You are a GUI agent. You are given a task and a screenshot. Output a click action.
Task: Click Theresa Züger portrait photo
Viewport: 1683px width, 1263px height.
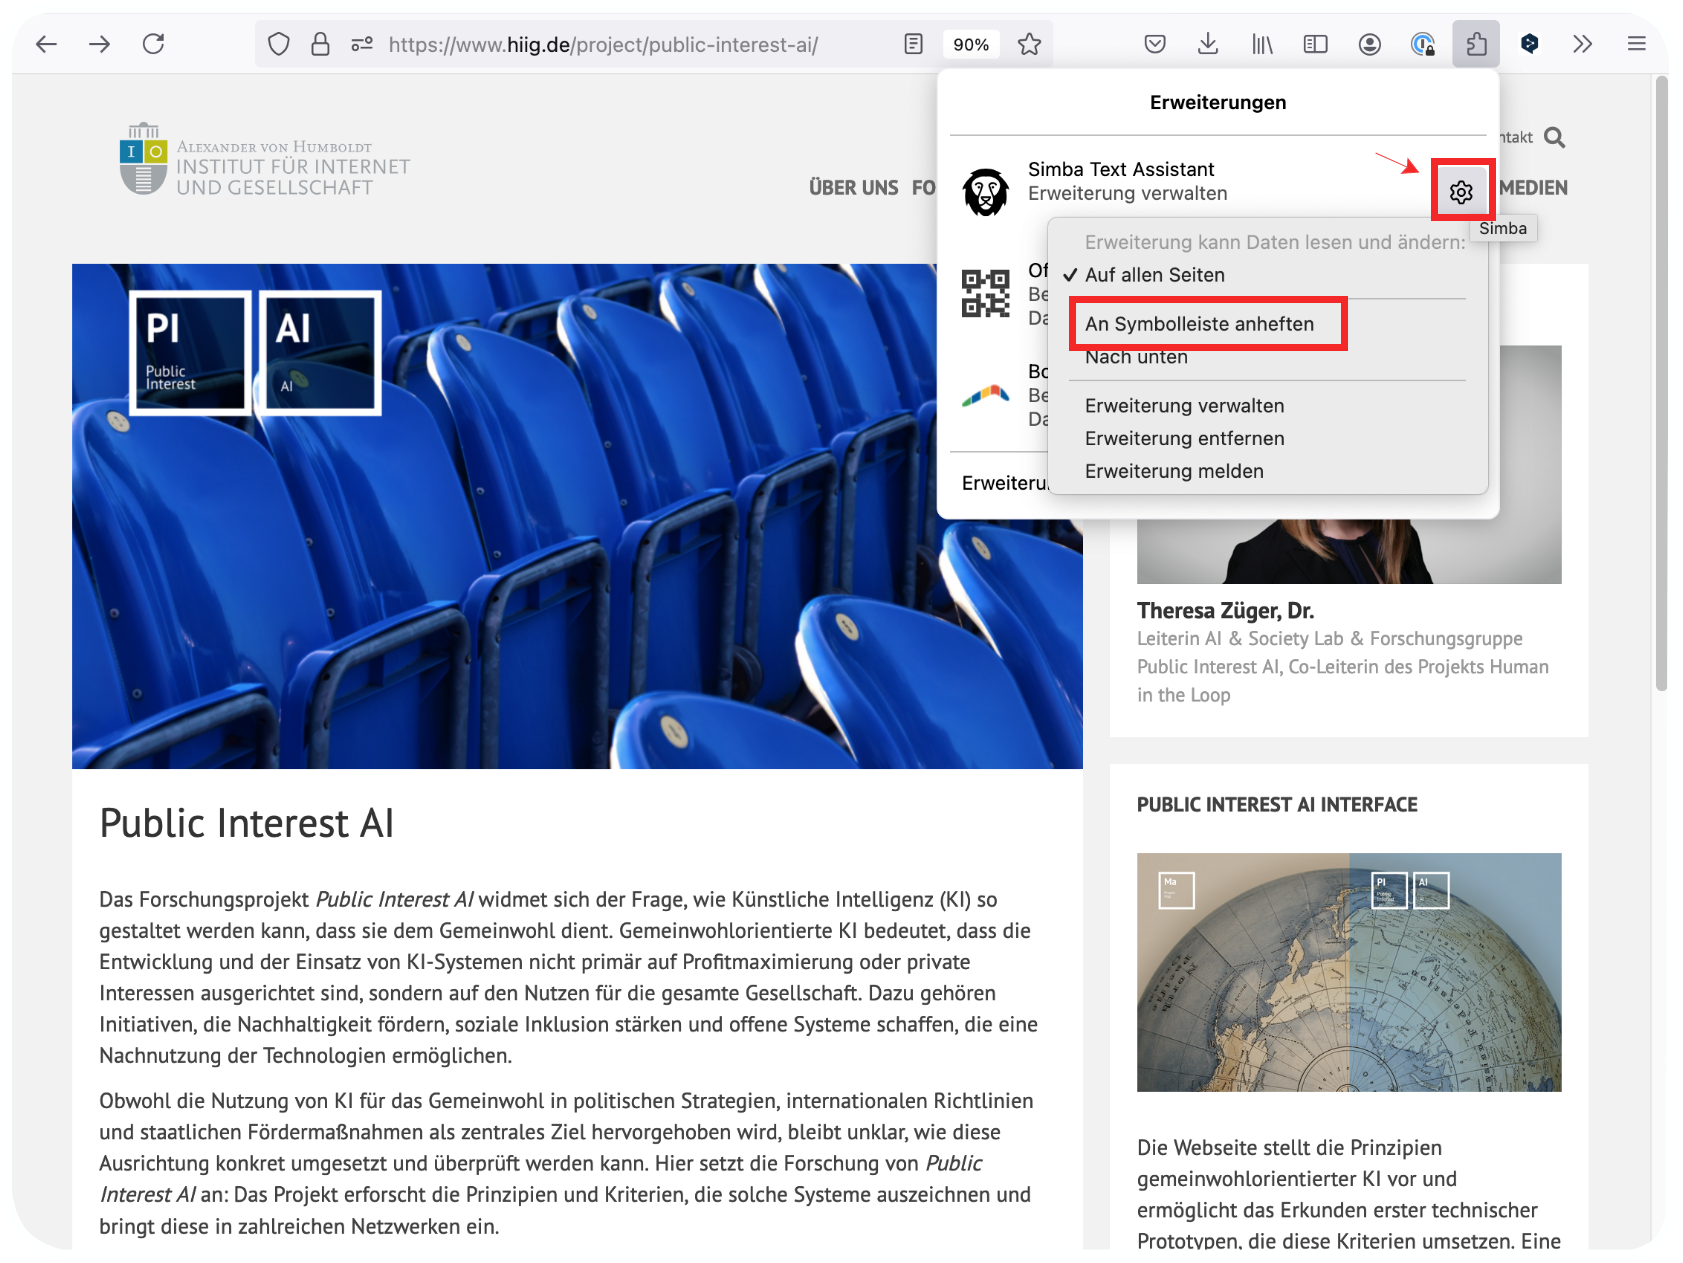point(1349,550)
